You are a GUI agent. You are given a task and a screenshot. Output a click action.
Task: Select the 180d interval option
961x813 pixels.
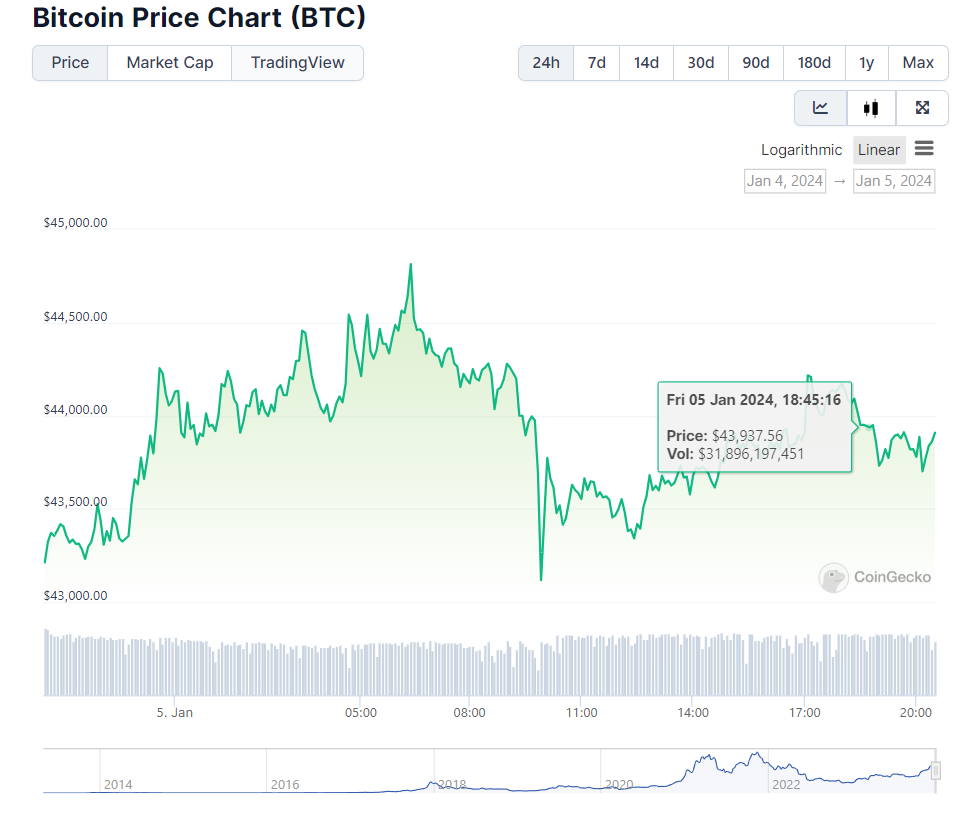813,62
